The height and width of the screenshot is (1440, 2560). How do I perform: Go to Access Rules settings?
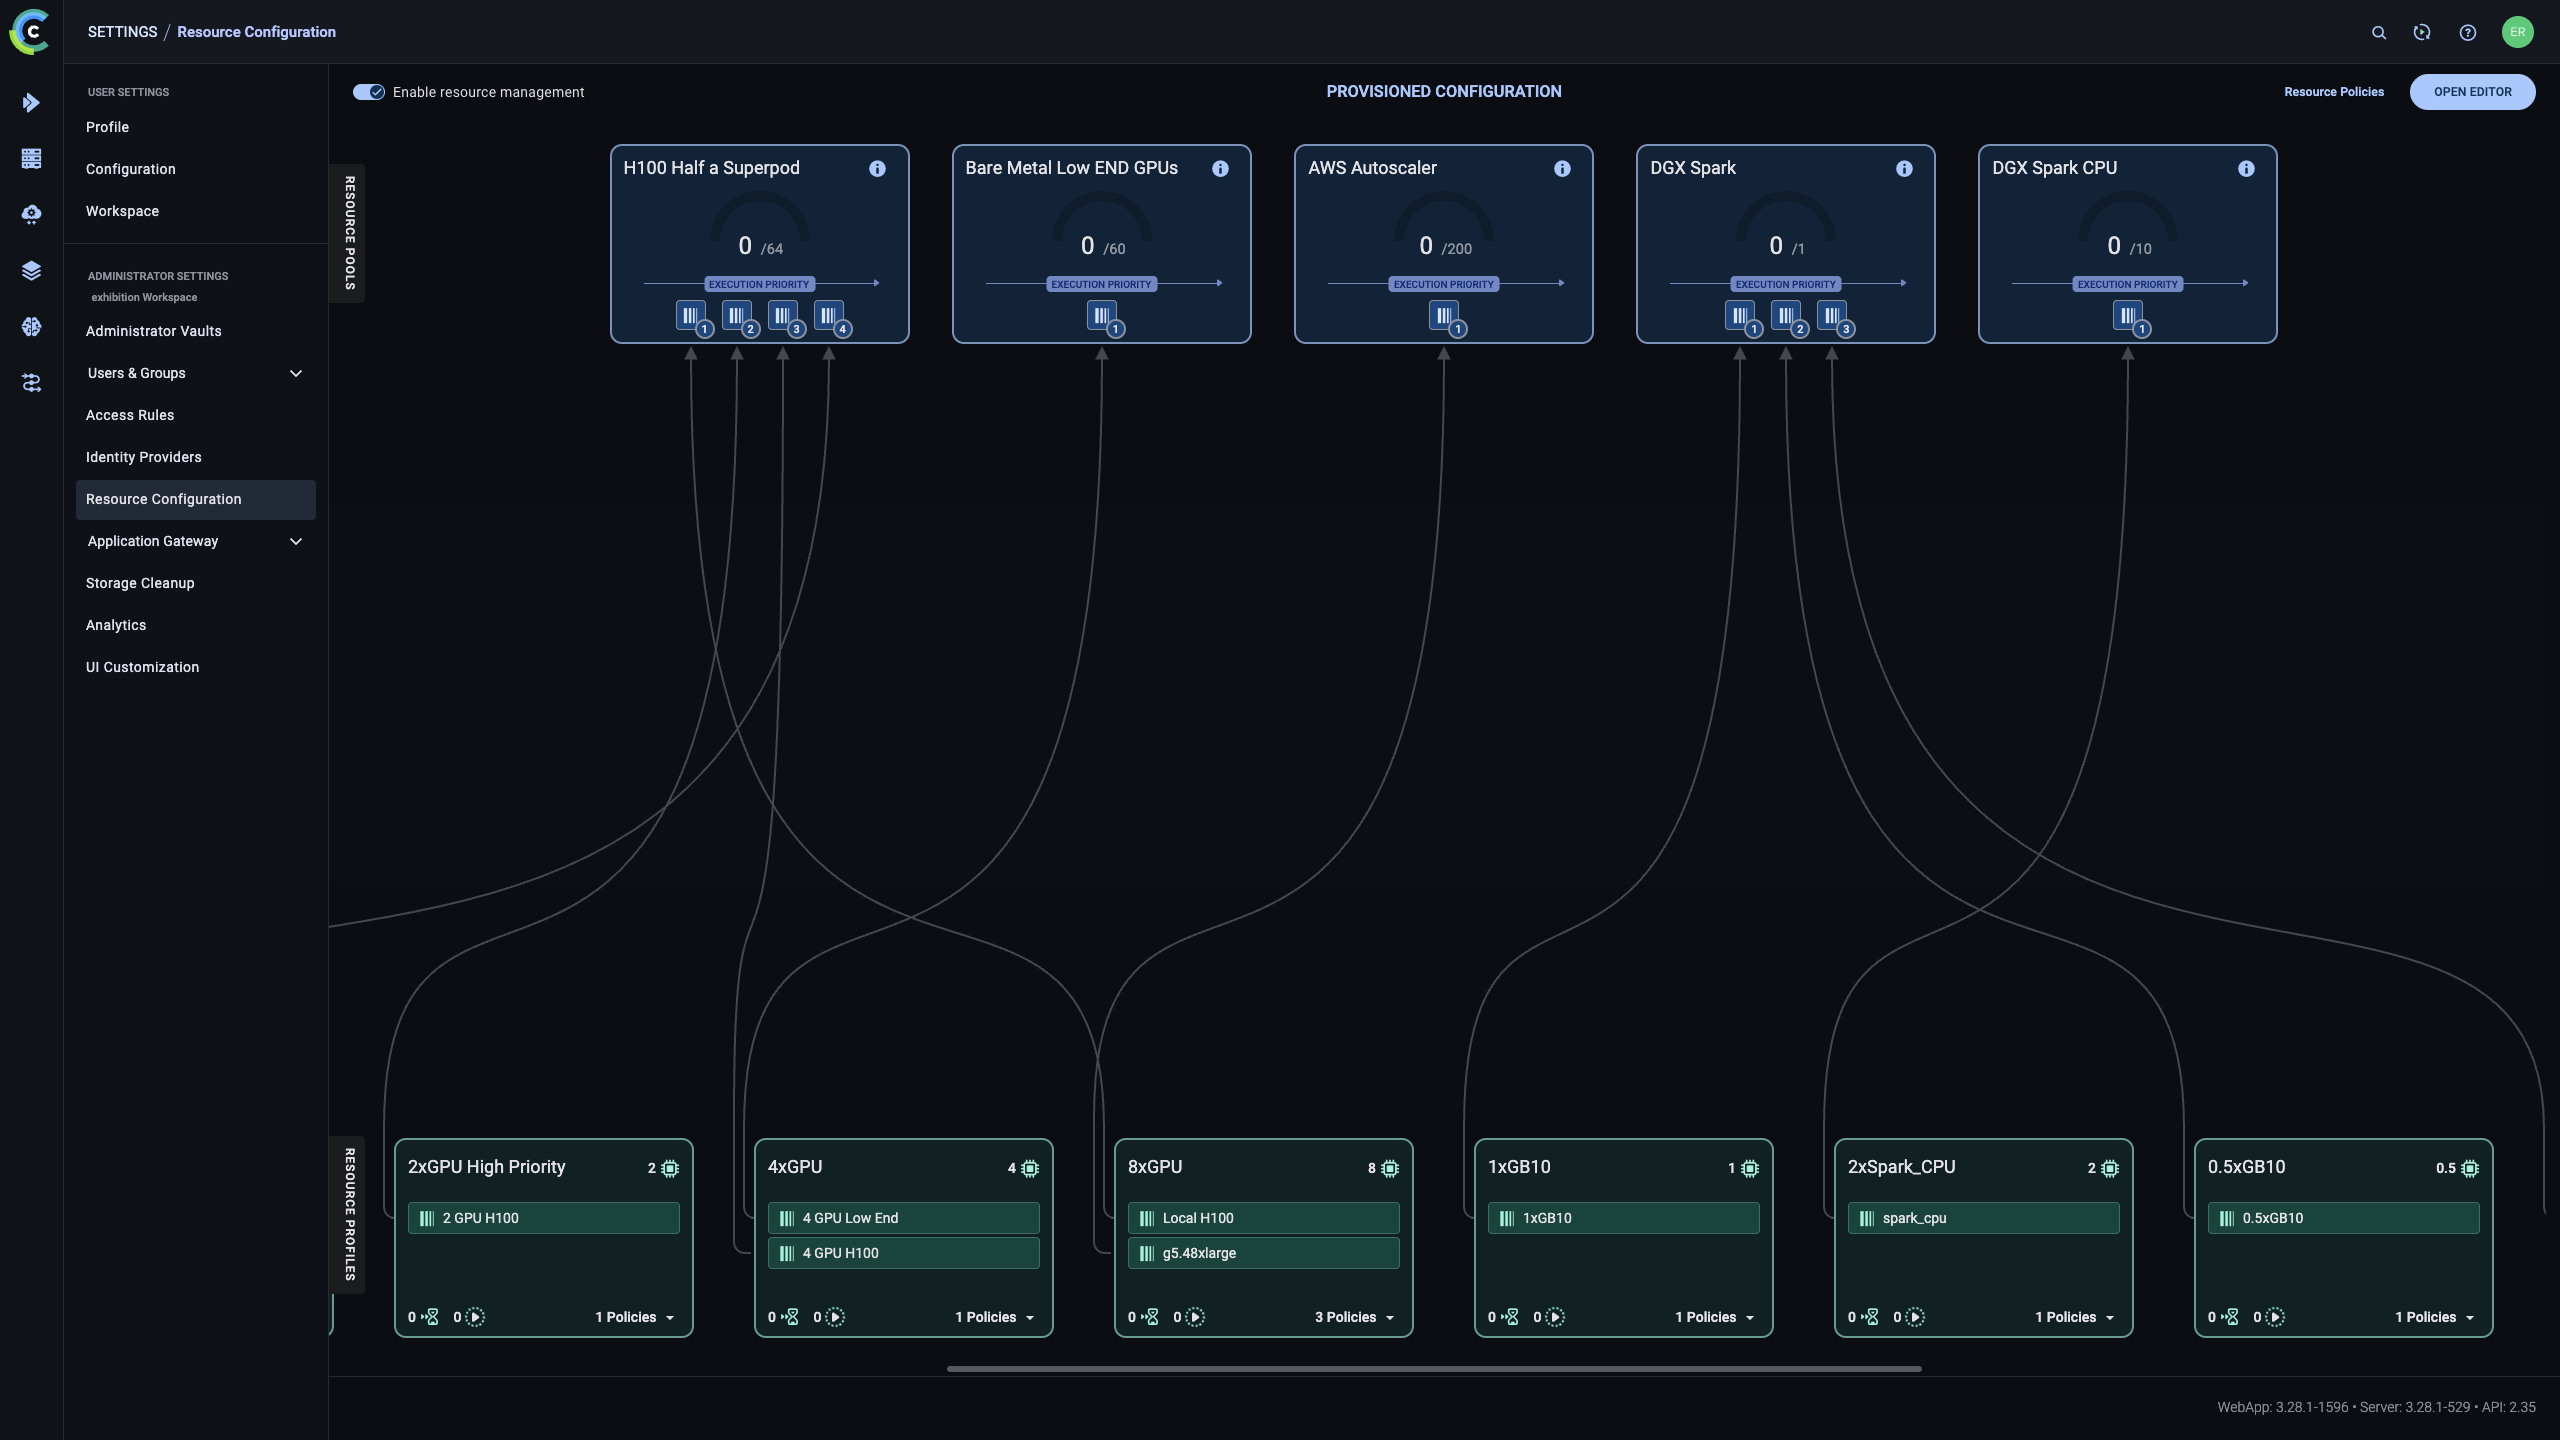130,415
